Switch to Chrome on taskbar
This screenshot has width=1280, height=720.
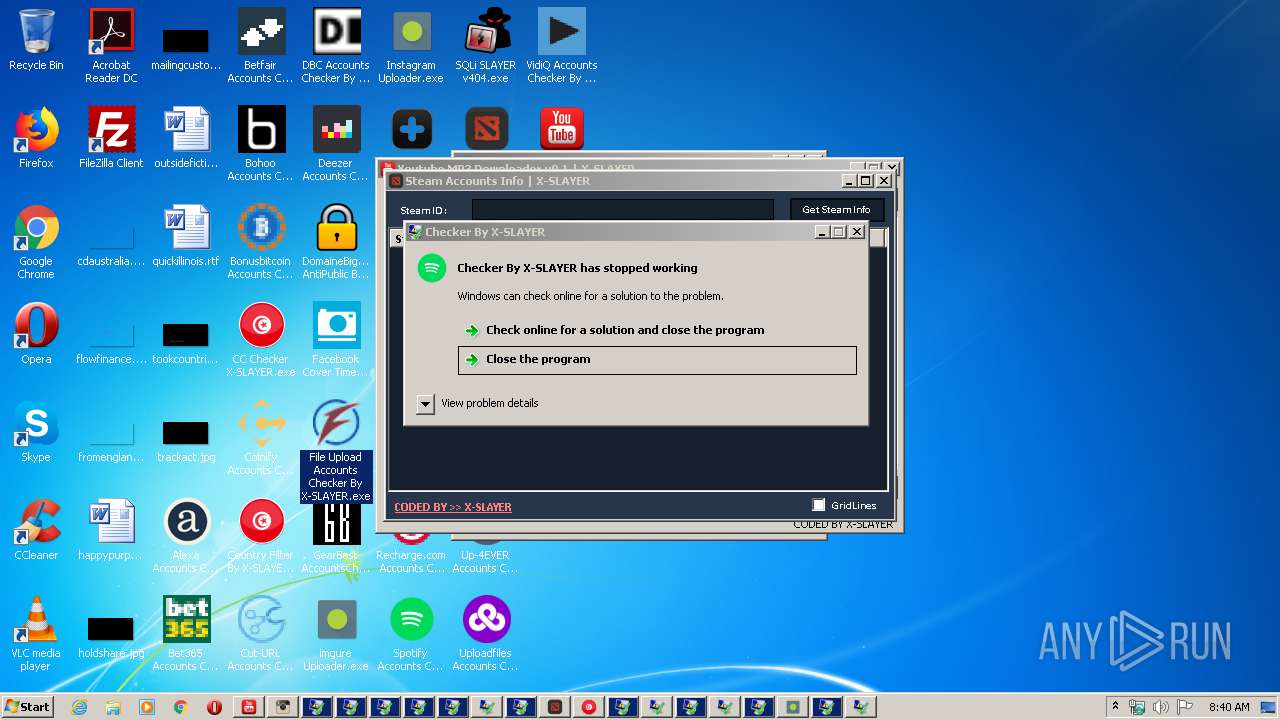tap(181, 707)
